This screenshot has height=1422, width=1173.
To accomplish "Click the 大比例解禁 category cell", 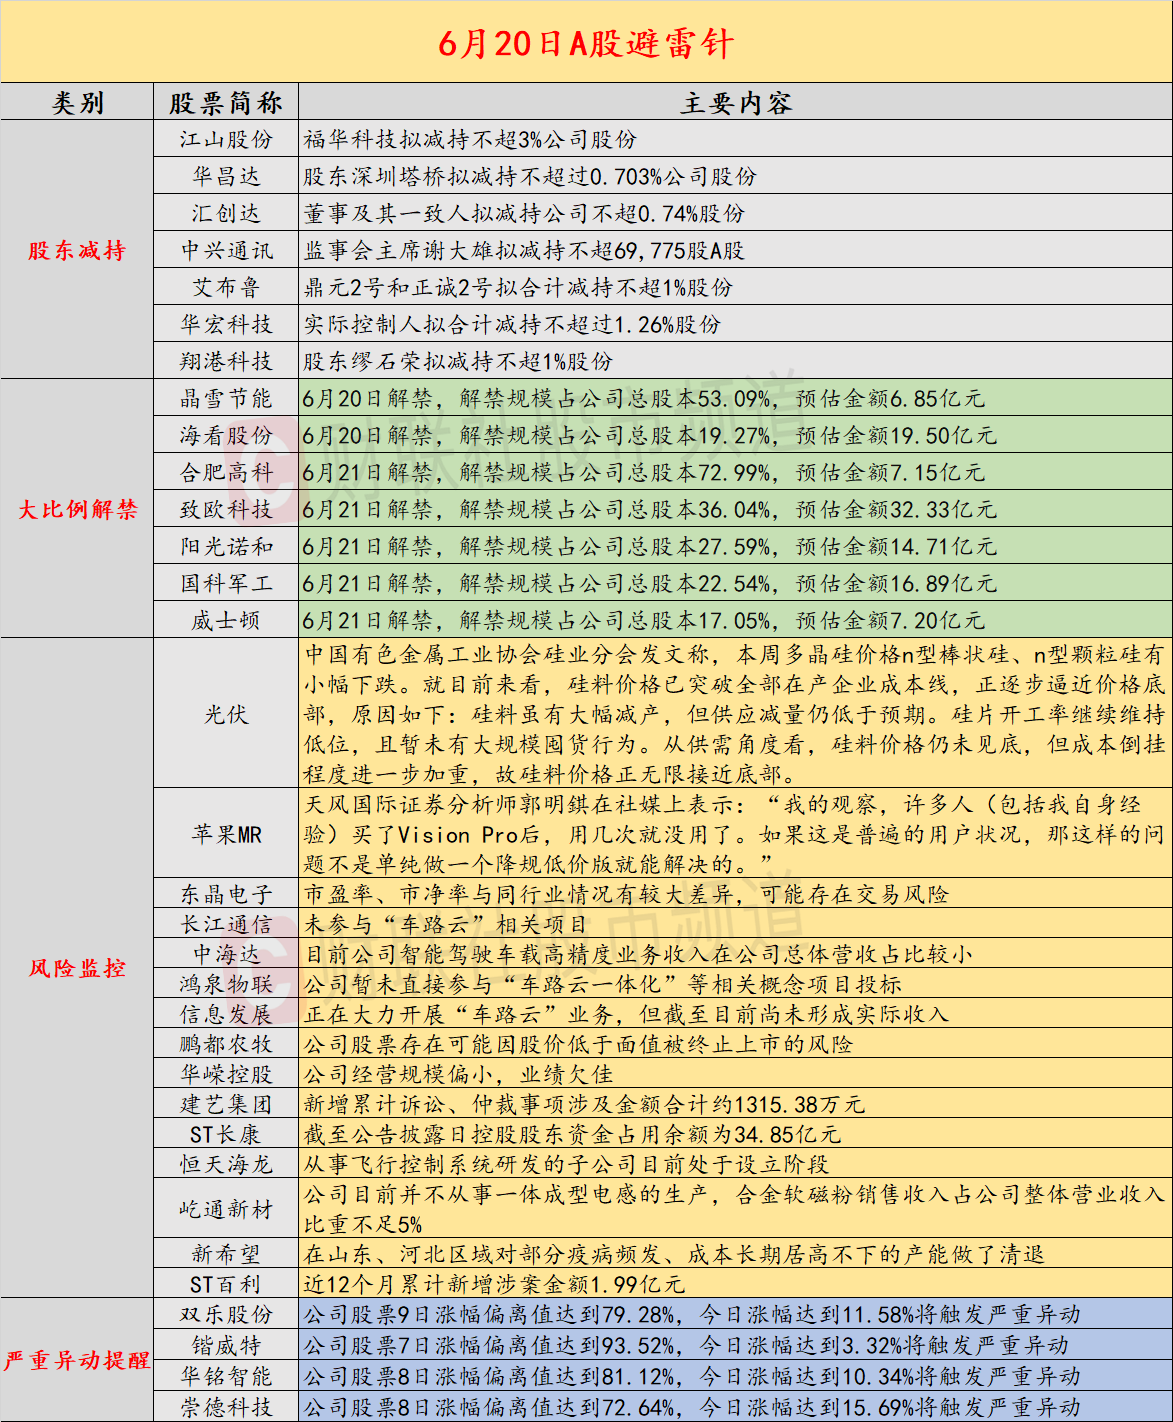I will 77,509.
